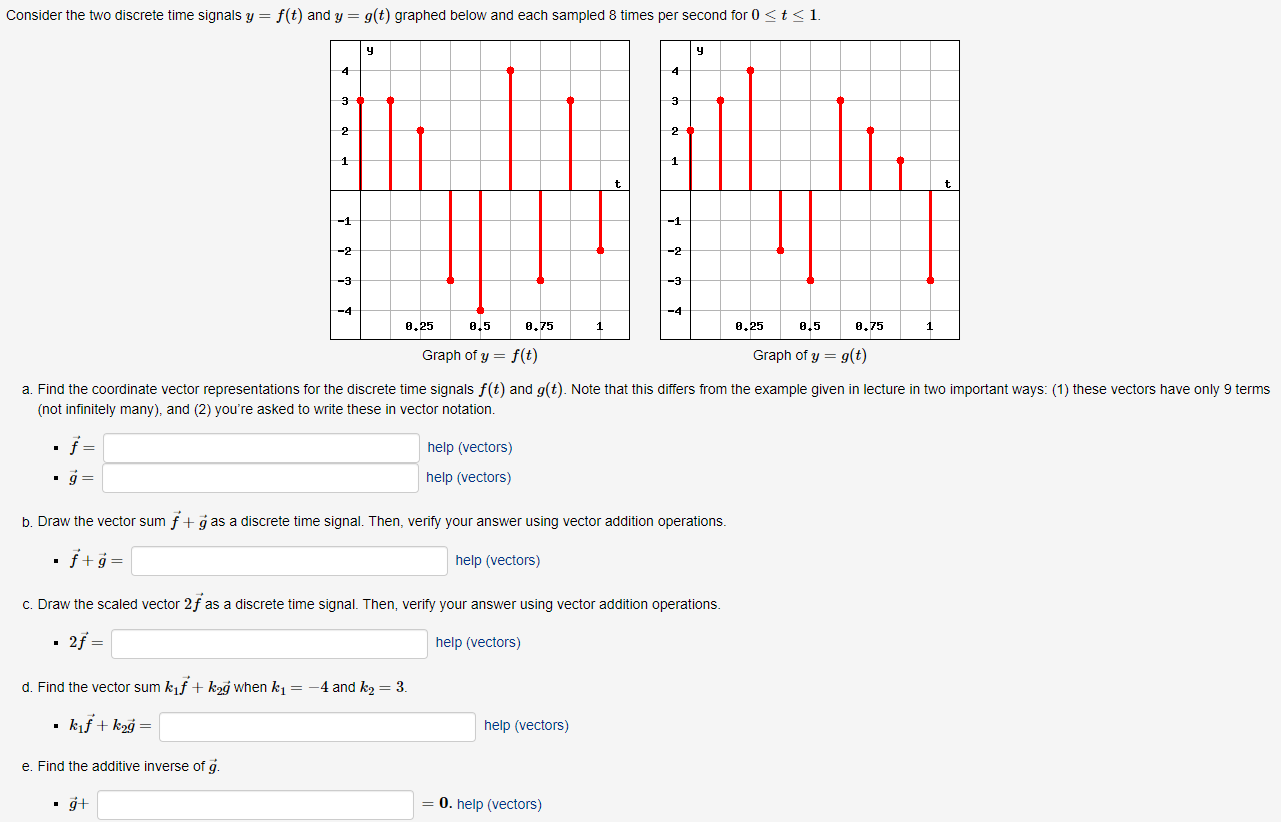This screenshot has width=1281, height=822.
Task: Click the answer field for vector f
Action: (x=261, y=447)
